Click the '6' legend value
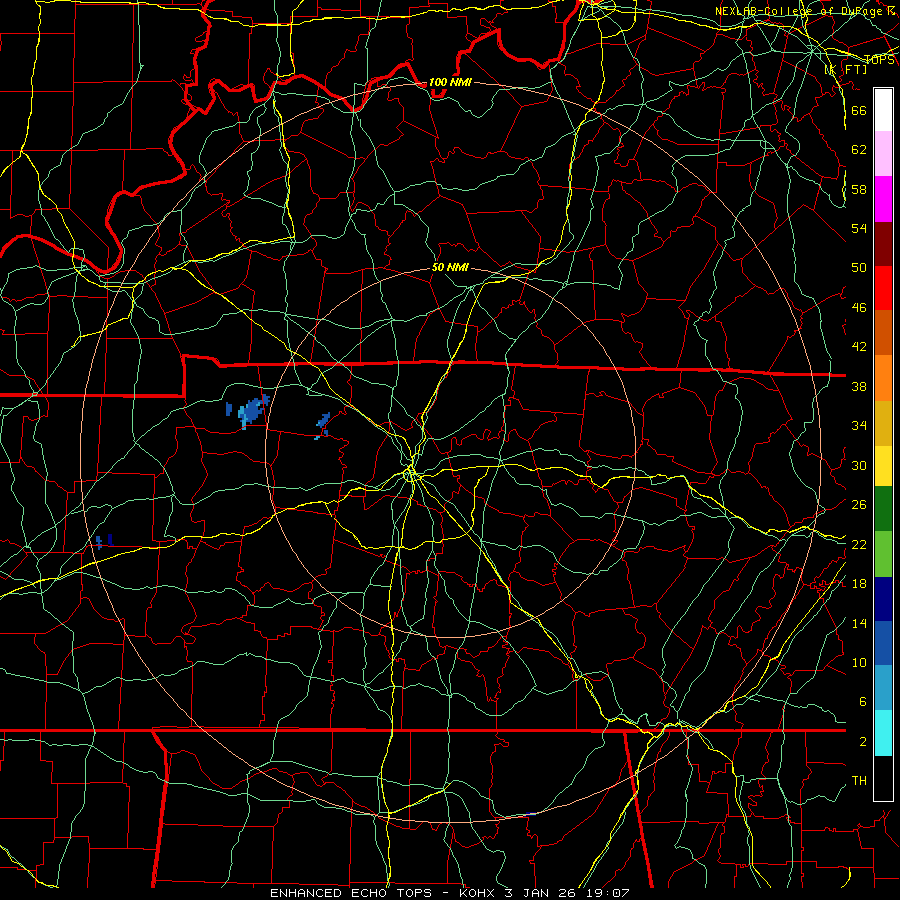The image size is (900, 900). tap(862, 701)
